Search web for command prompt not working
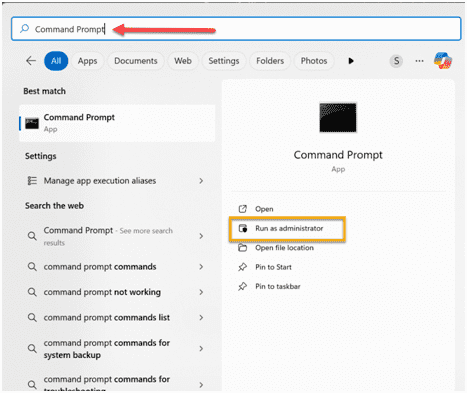 coord(116,292)
